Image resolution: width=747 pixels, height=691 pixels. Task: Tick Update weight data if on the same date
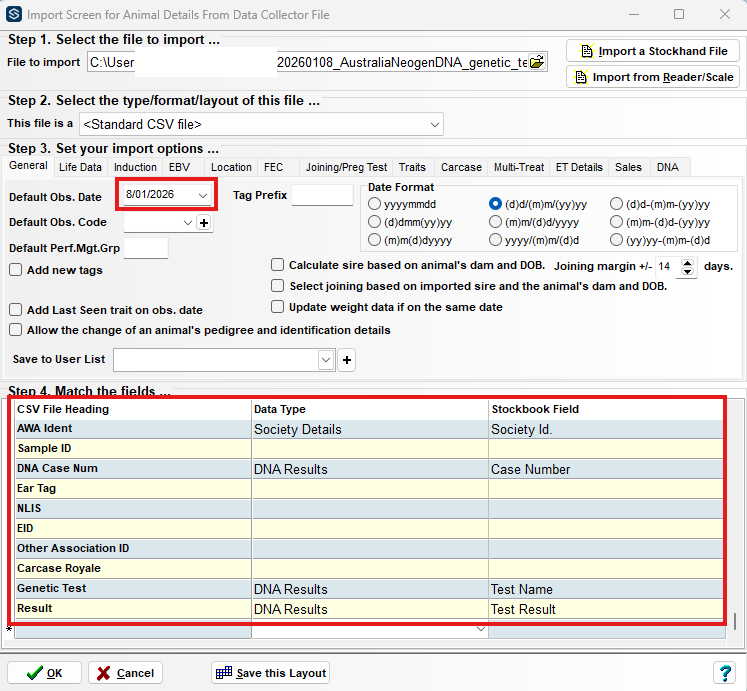pyautogui.click(x=277, y=306)
